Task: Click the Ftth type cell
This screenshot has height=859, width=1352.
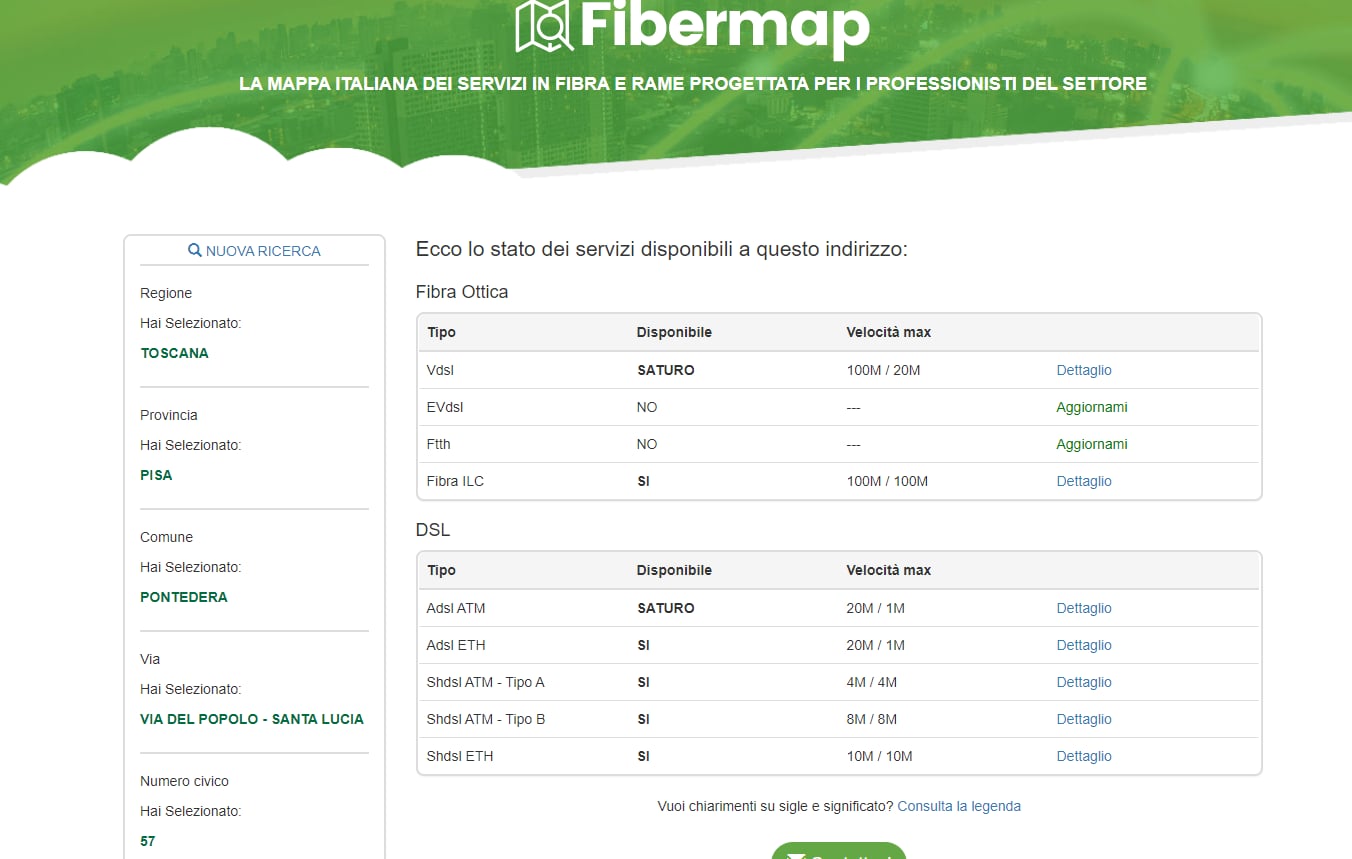Action: point(439,444)
